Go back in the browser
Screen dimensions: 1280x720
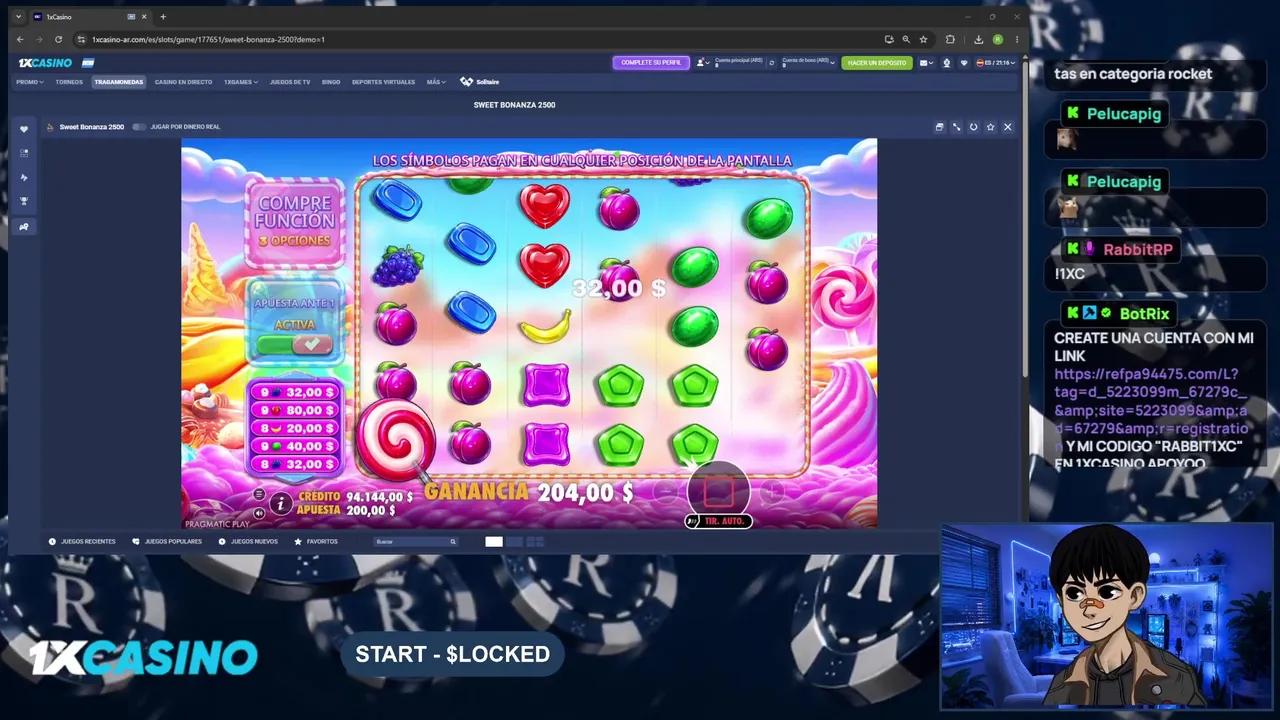click(x=20, y=39)
